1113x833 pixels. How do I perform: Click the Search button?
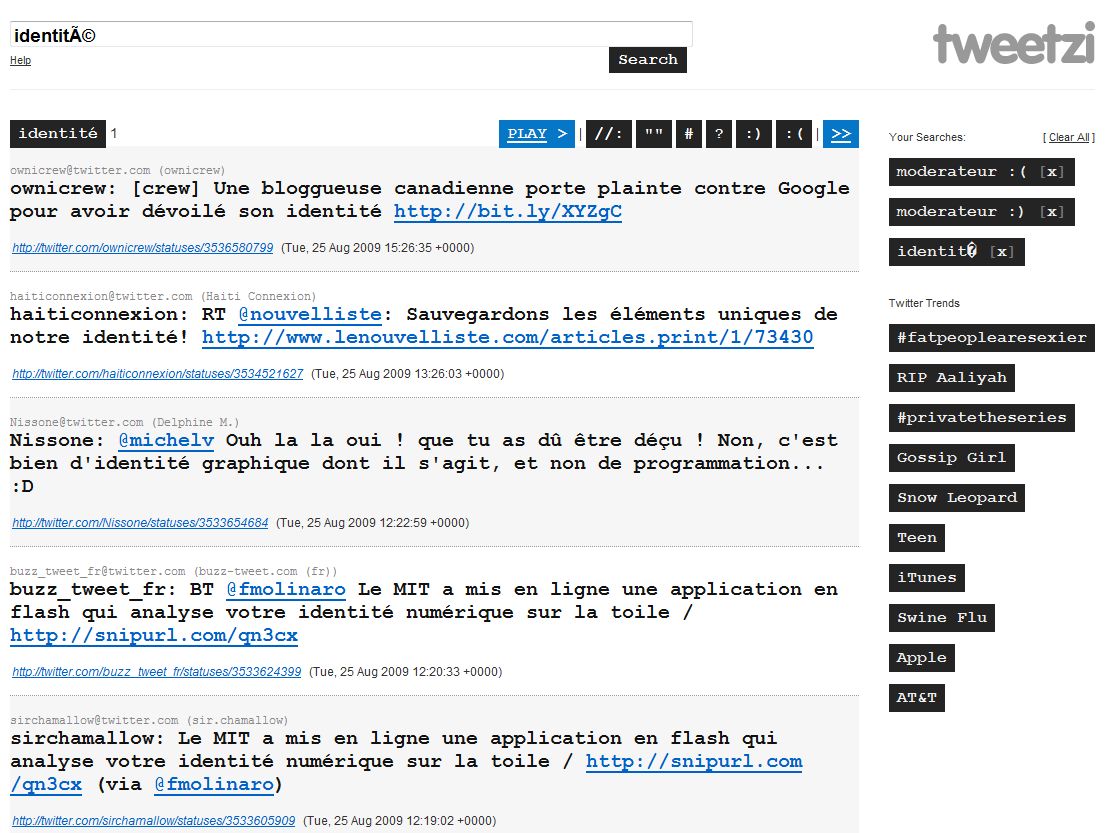point(647,60)
